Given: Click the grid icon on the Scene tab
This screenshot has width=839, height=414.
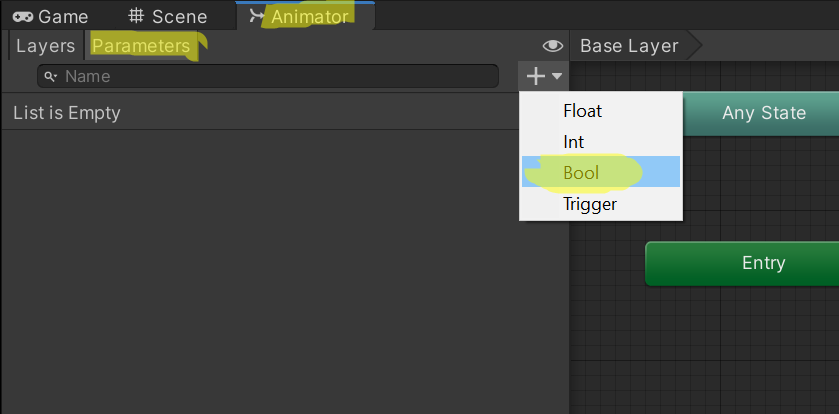Looking at the screenshot, I should pyautogui.click(x=137, y=17).
